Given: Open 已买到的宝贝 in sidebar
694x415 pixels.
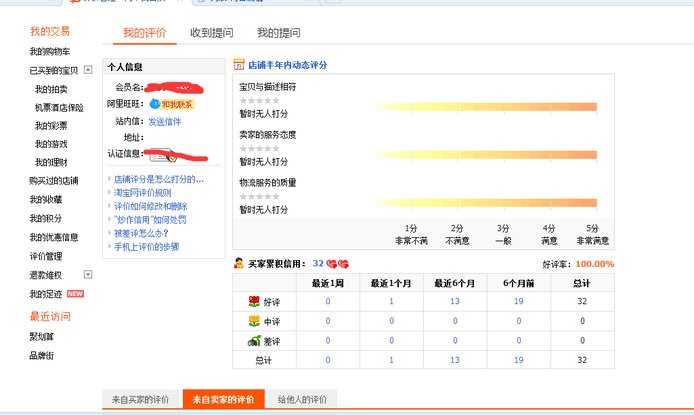Looking at the screenshot, I should 54,70.
